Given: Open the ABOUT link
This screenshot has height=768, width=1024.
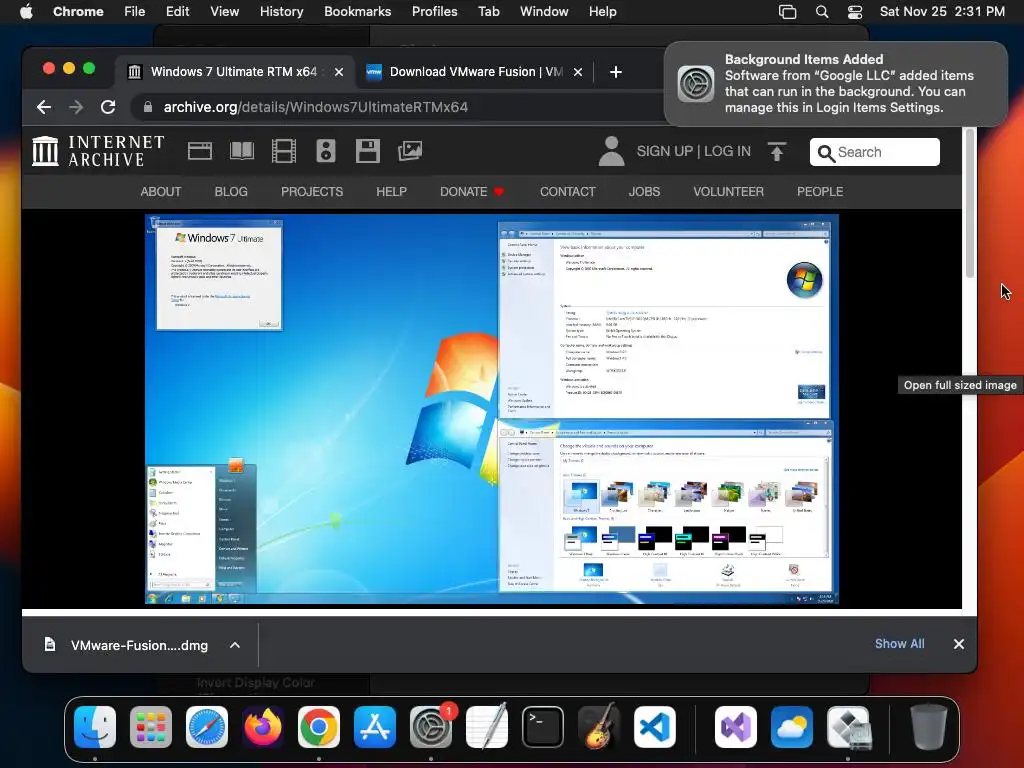Looking at the screenshot, I should click(161, 191).
